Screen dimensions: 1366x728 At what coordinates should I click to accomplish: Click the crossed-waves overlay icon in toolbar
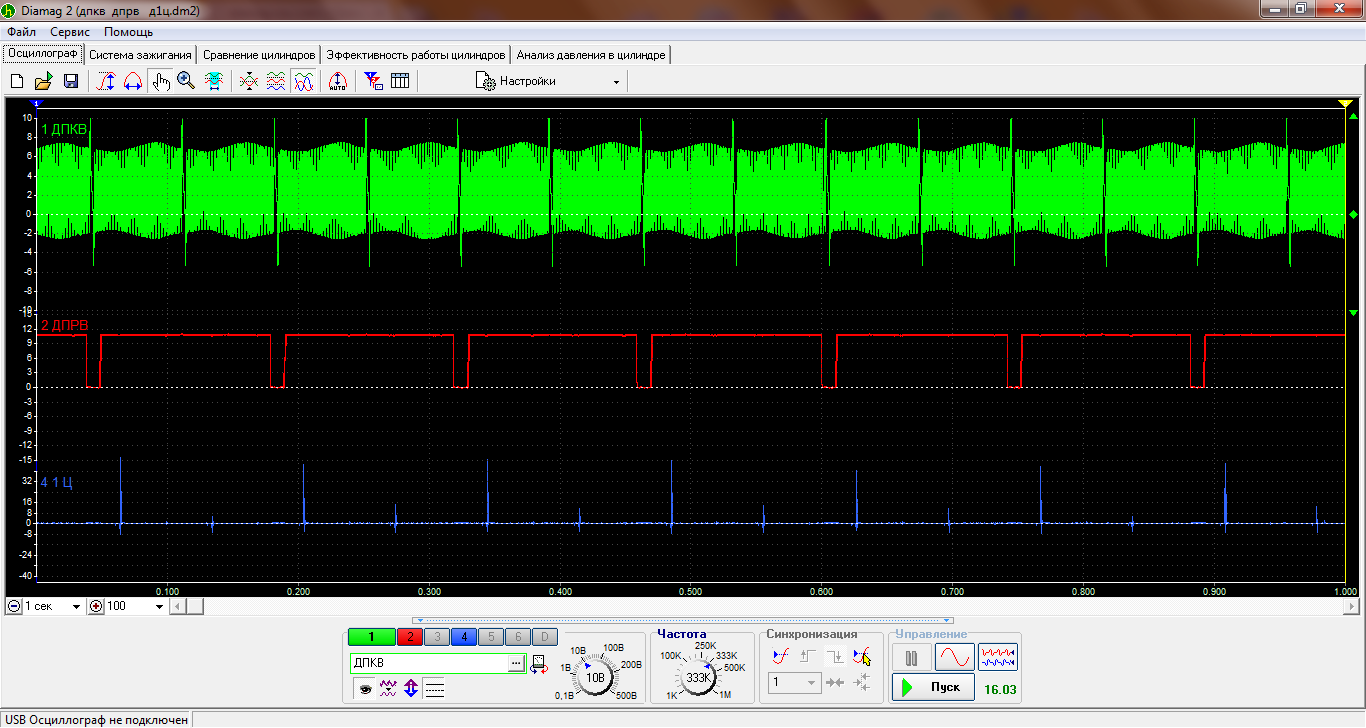point(250,81)
